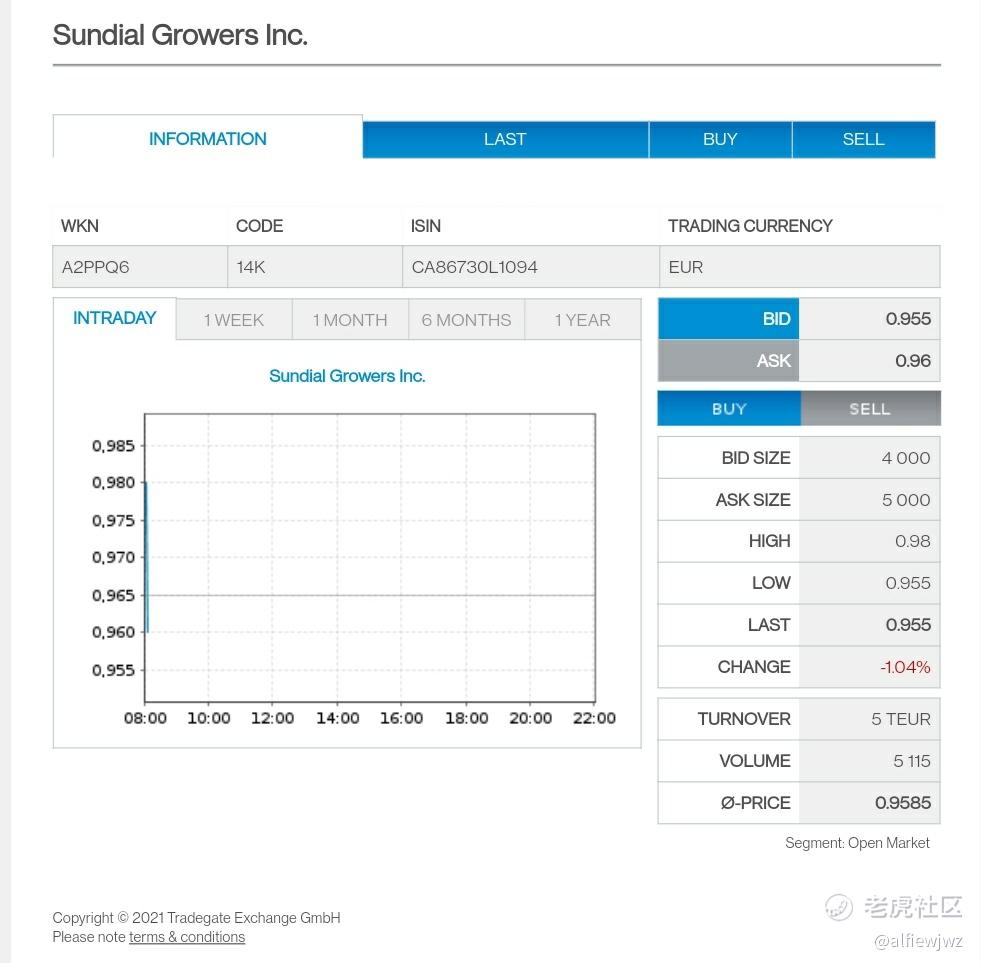Click the TRADING CURRENCY column header
Screen dimensions: 981x963
pos(750,226)
